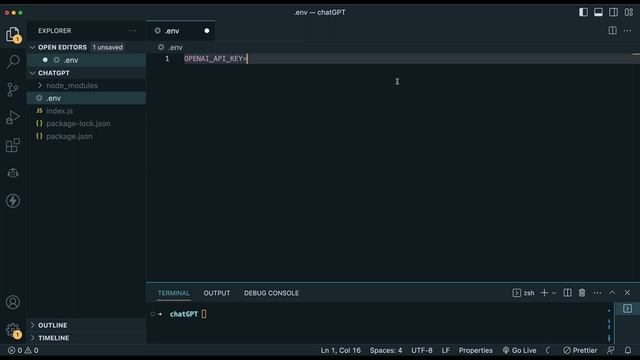Viewport: 640px width, 360px height.
Task: Toggle the bottom panel layout icon
Action: 598,12
